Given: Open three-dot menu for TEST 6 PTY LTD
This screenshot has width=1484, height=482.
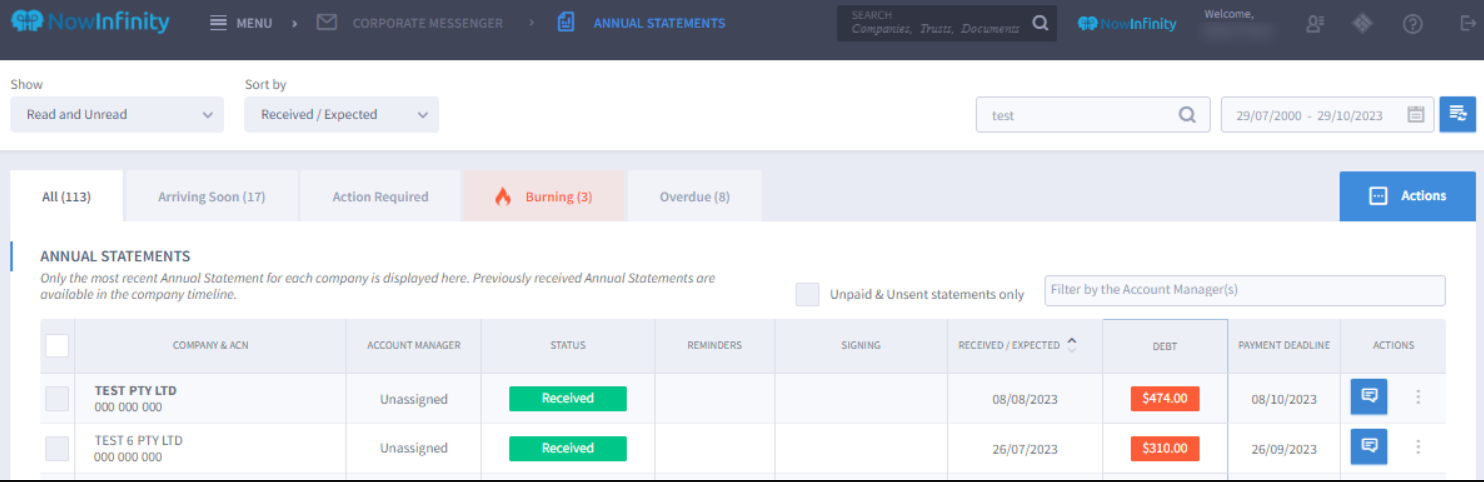Looking at the screenshot, I should 1418,447.
